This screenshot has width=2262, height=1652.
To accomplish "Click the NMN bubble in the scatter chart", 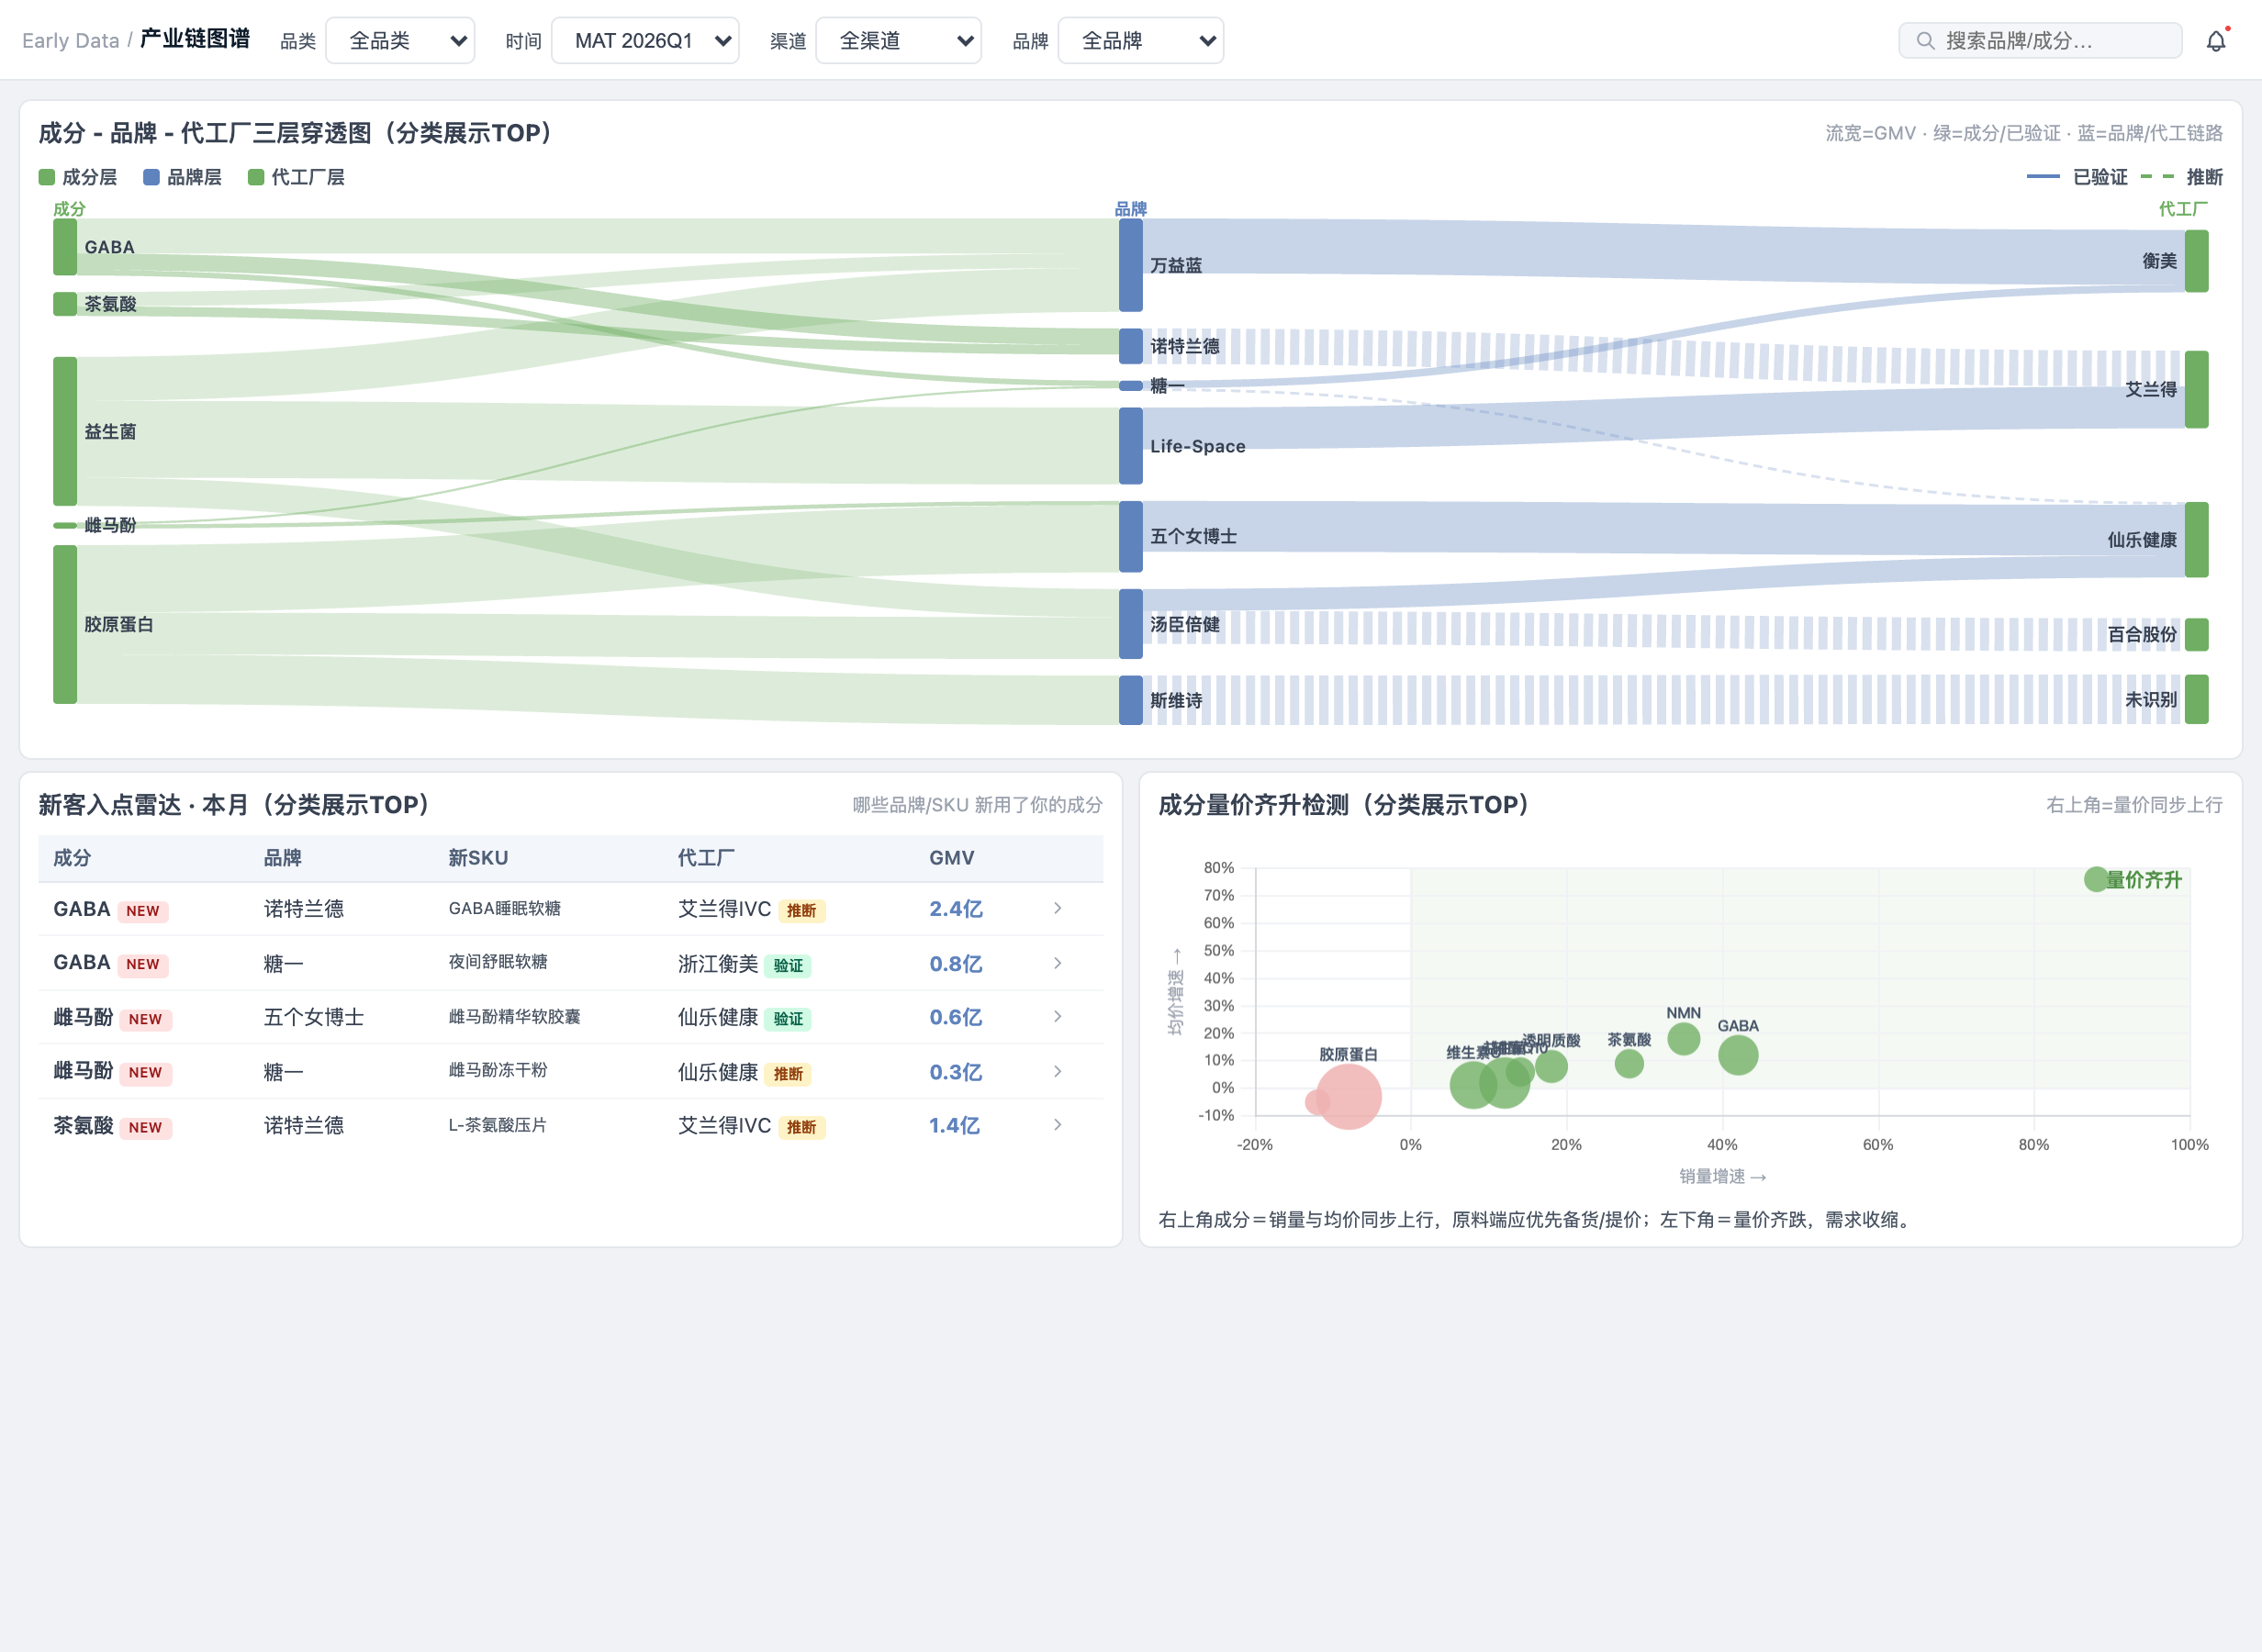I will 1684,1038.
